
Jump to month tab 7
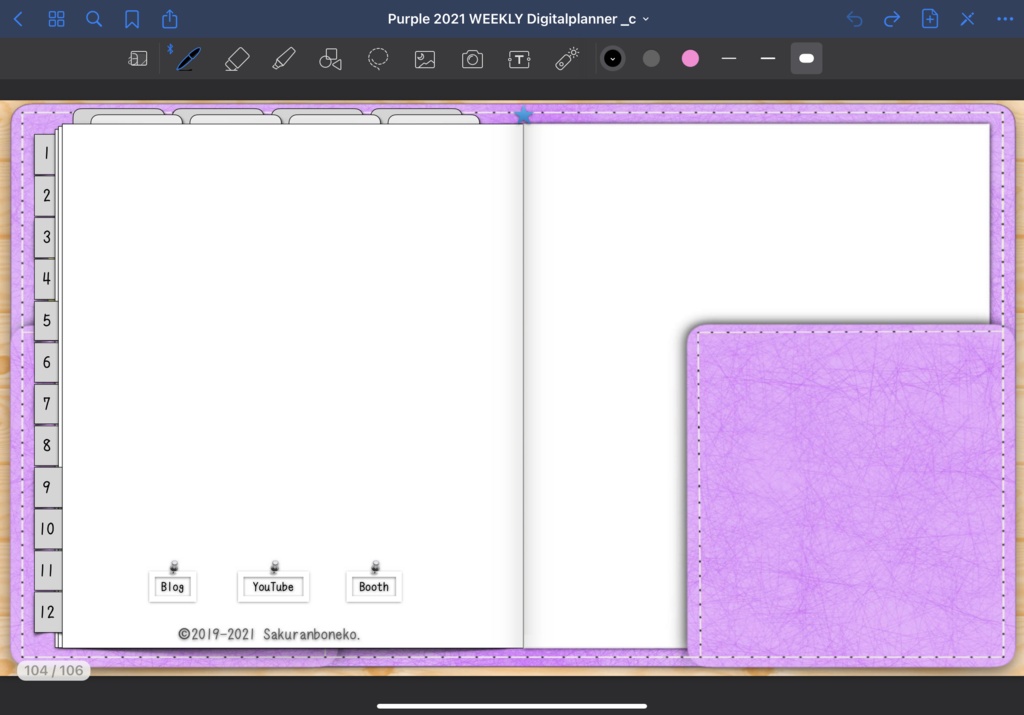(46, 404)
